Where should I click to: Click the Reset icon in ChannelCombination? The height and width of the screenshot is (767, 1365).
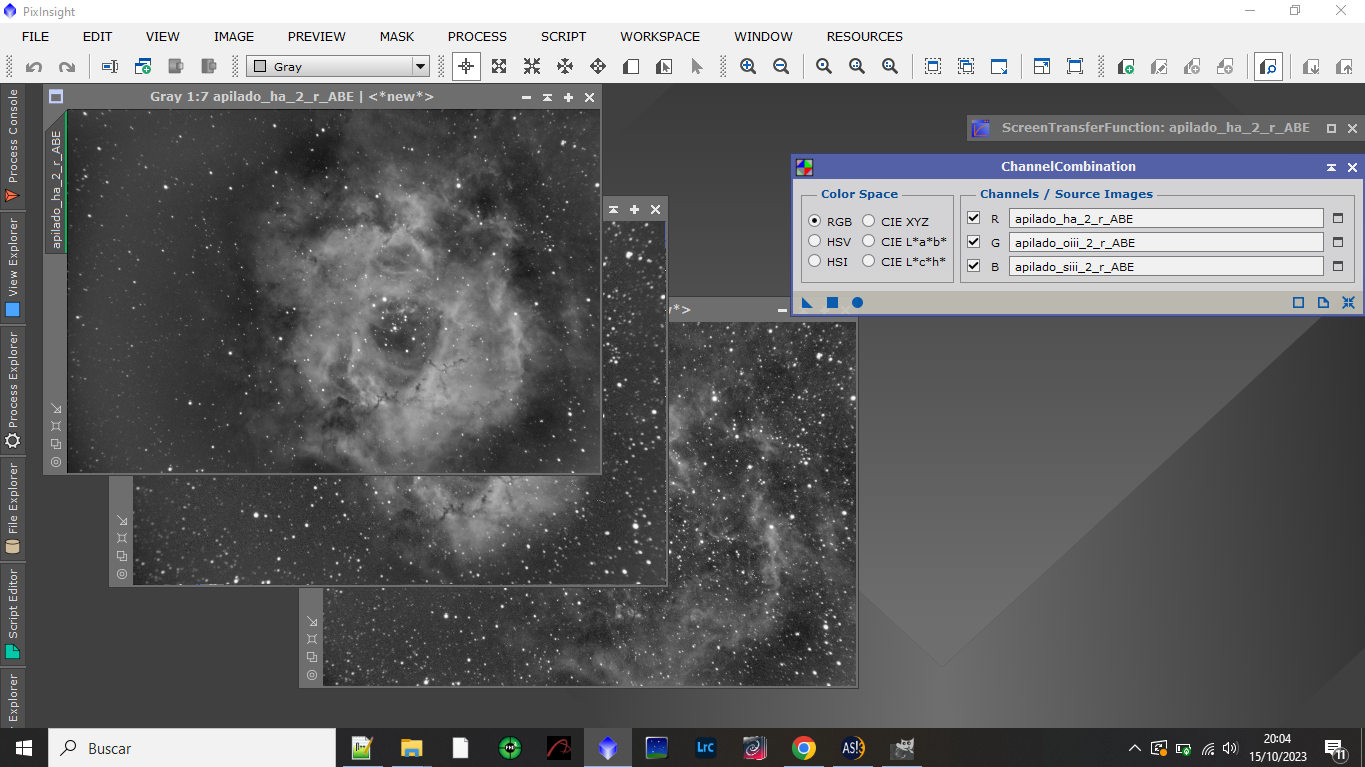(1348, 303)
